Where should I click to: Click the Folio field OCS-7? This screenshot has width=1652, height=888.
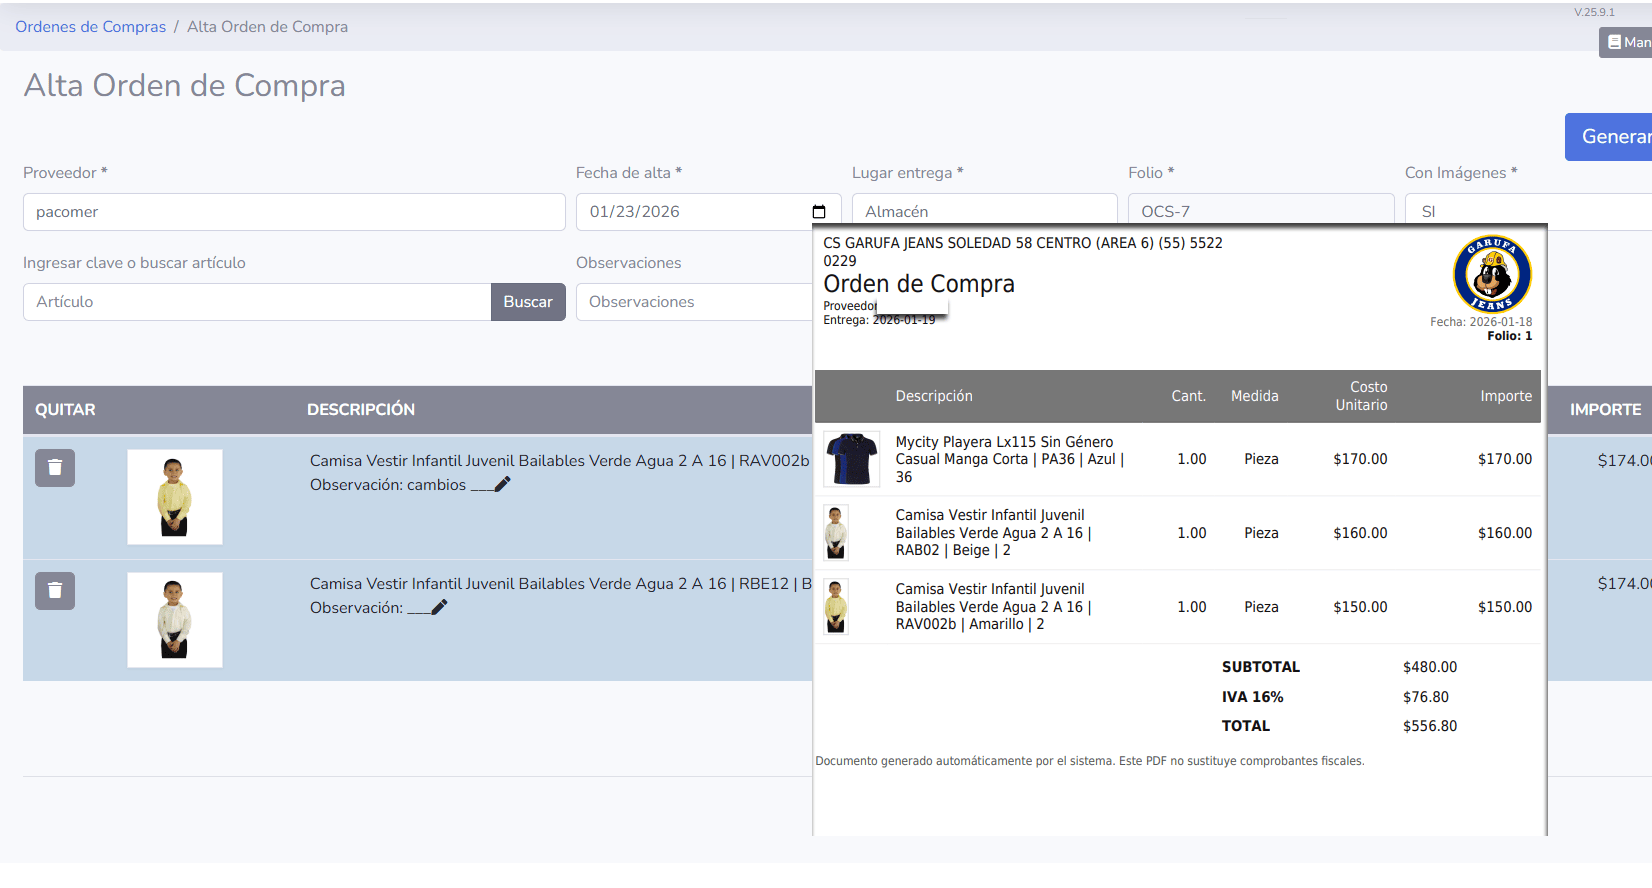pos(1260,210)
